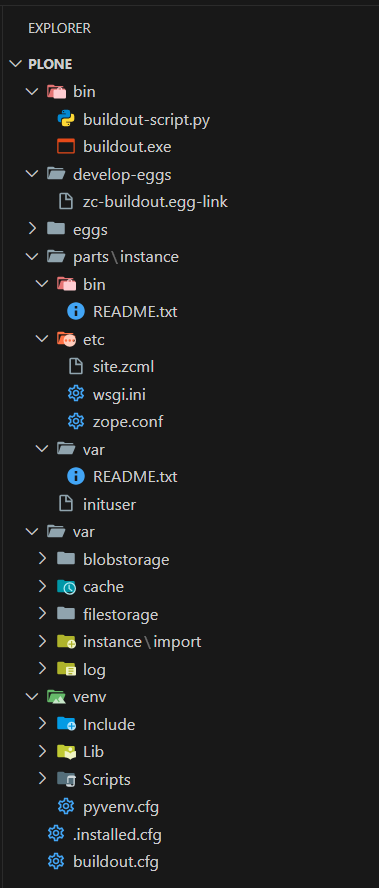
Task: Click the Scripts folder icon
Action: click(66, 779)
